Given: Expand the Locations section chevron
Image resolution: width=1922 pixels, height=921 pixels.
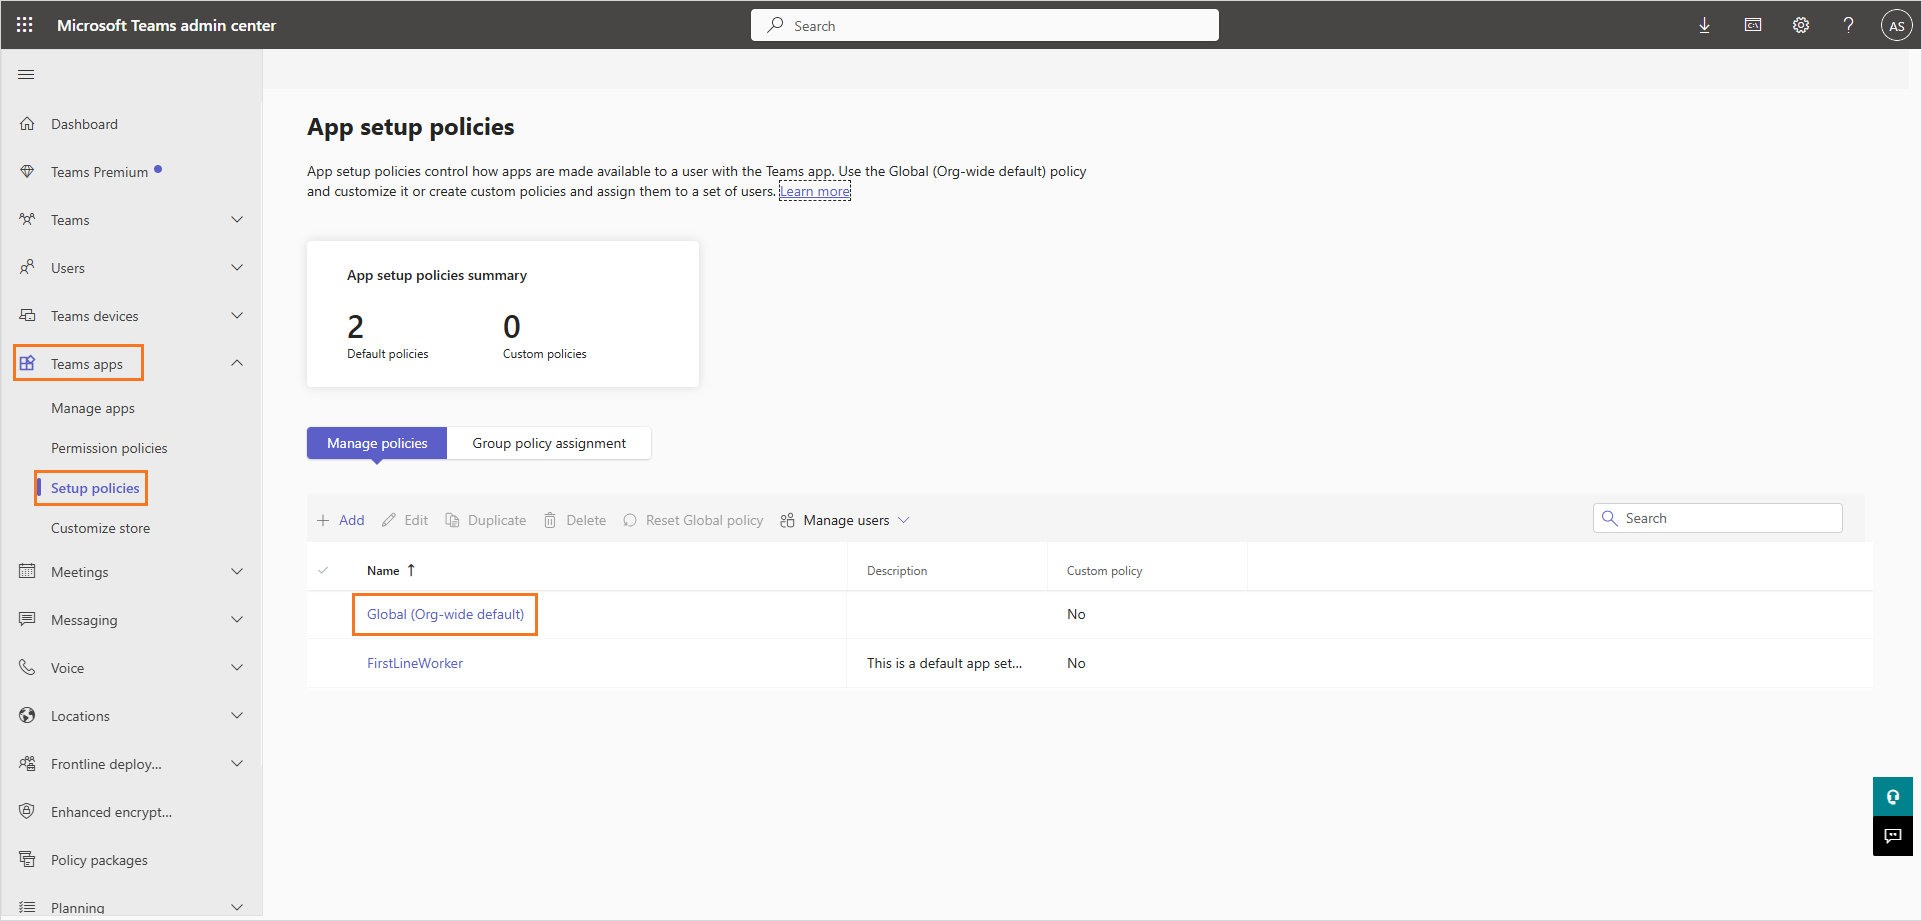Looking at the screenshot, I should coord(237,715).
